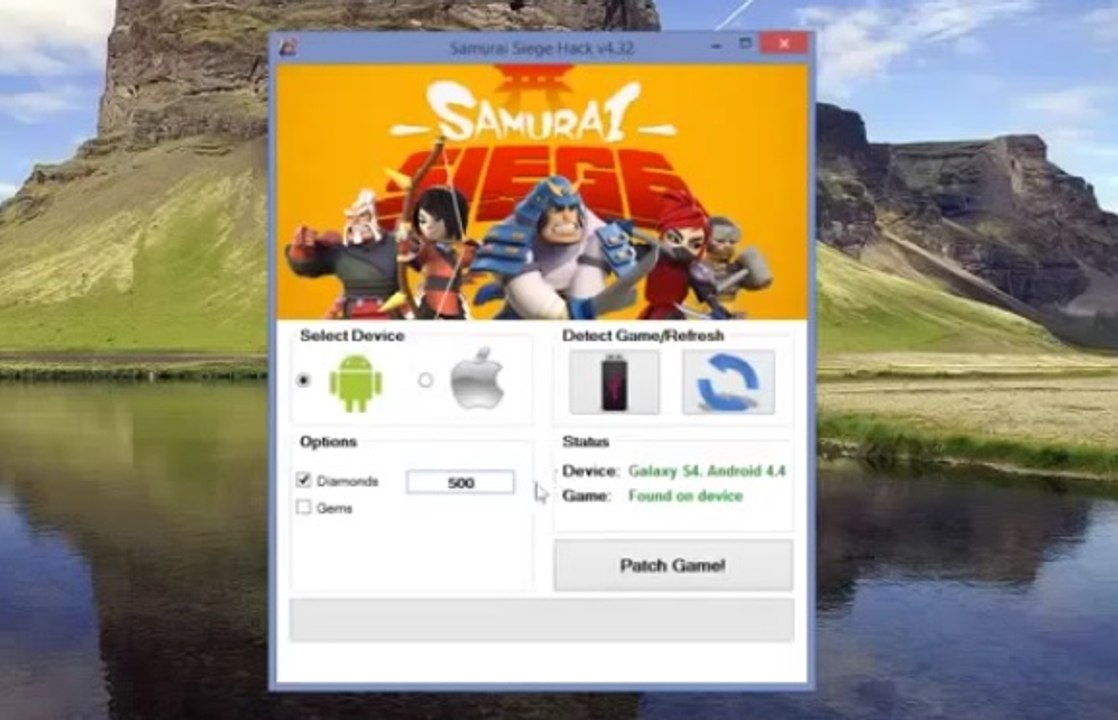Click the 'Game:' label in Status
The image size is (1118, 720).
[x=586, y=496]
